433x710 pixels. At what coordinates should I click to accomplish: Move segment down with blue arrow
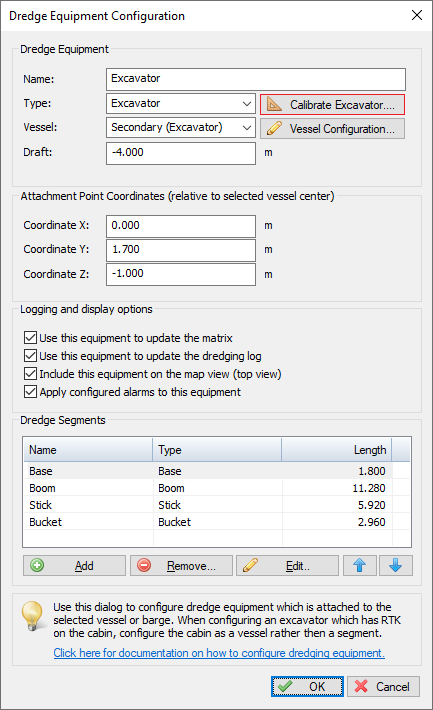[x=396, y=566]
